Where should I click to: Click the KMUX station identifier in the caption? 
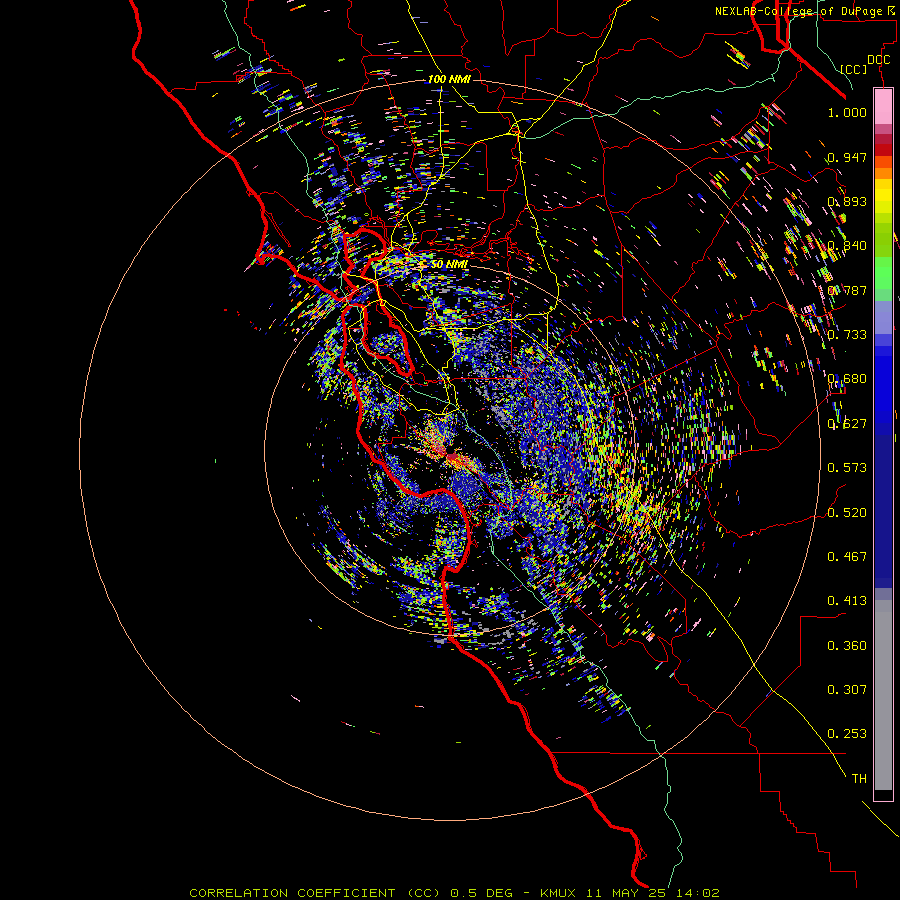click(x=558, y=893)
